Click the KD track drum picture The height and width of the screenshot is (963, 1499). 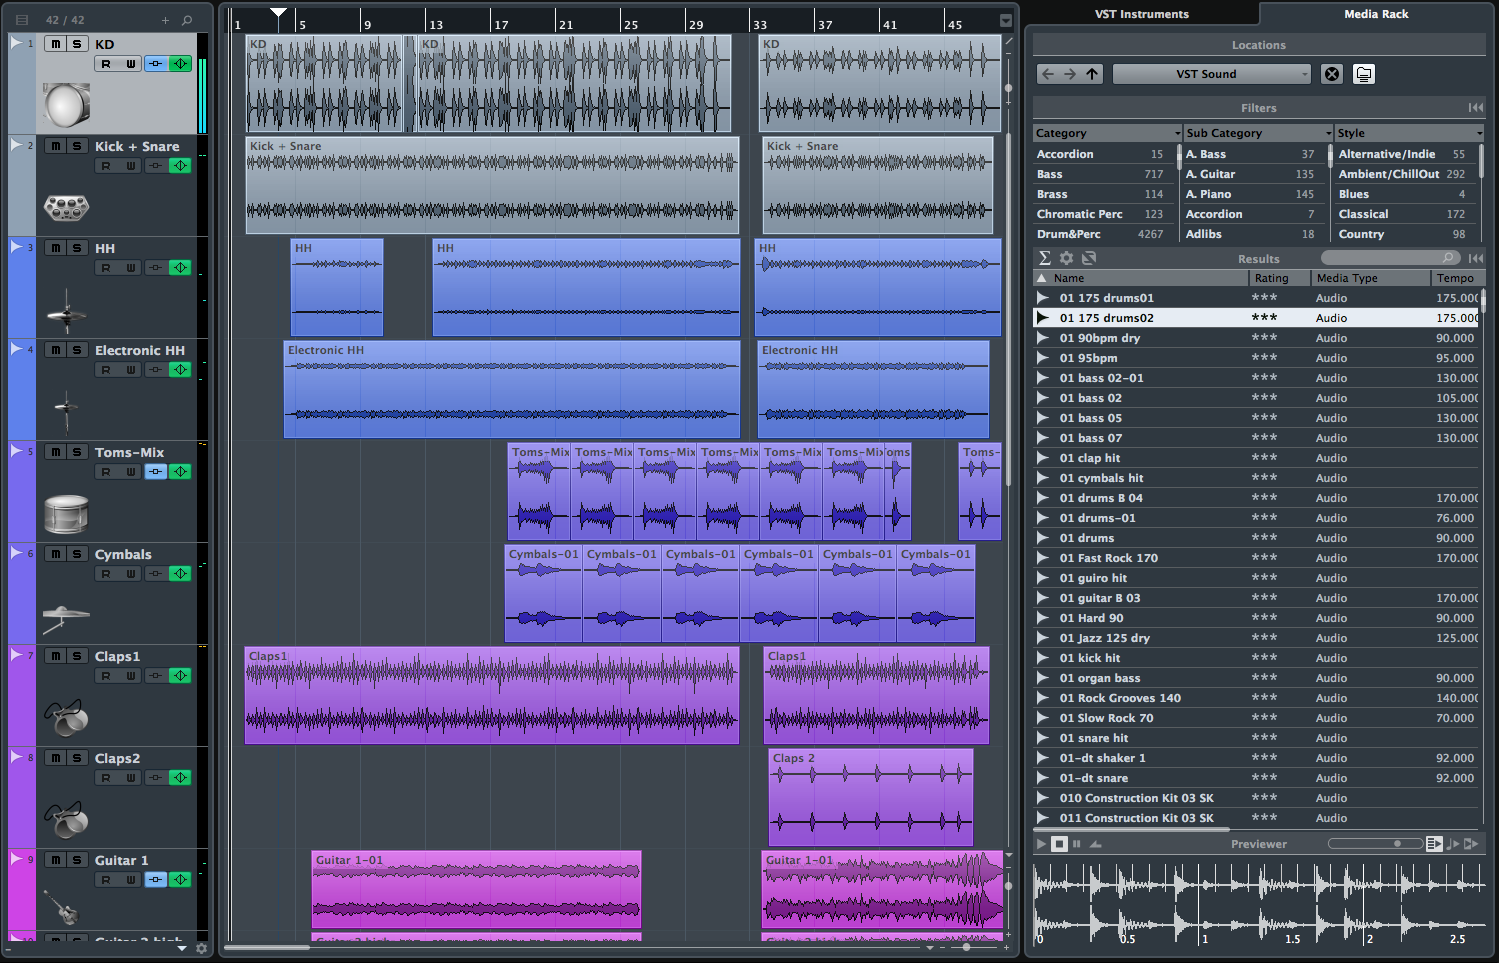pos(67,105)
